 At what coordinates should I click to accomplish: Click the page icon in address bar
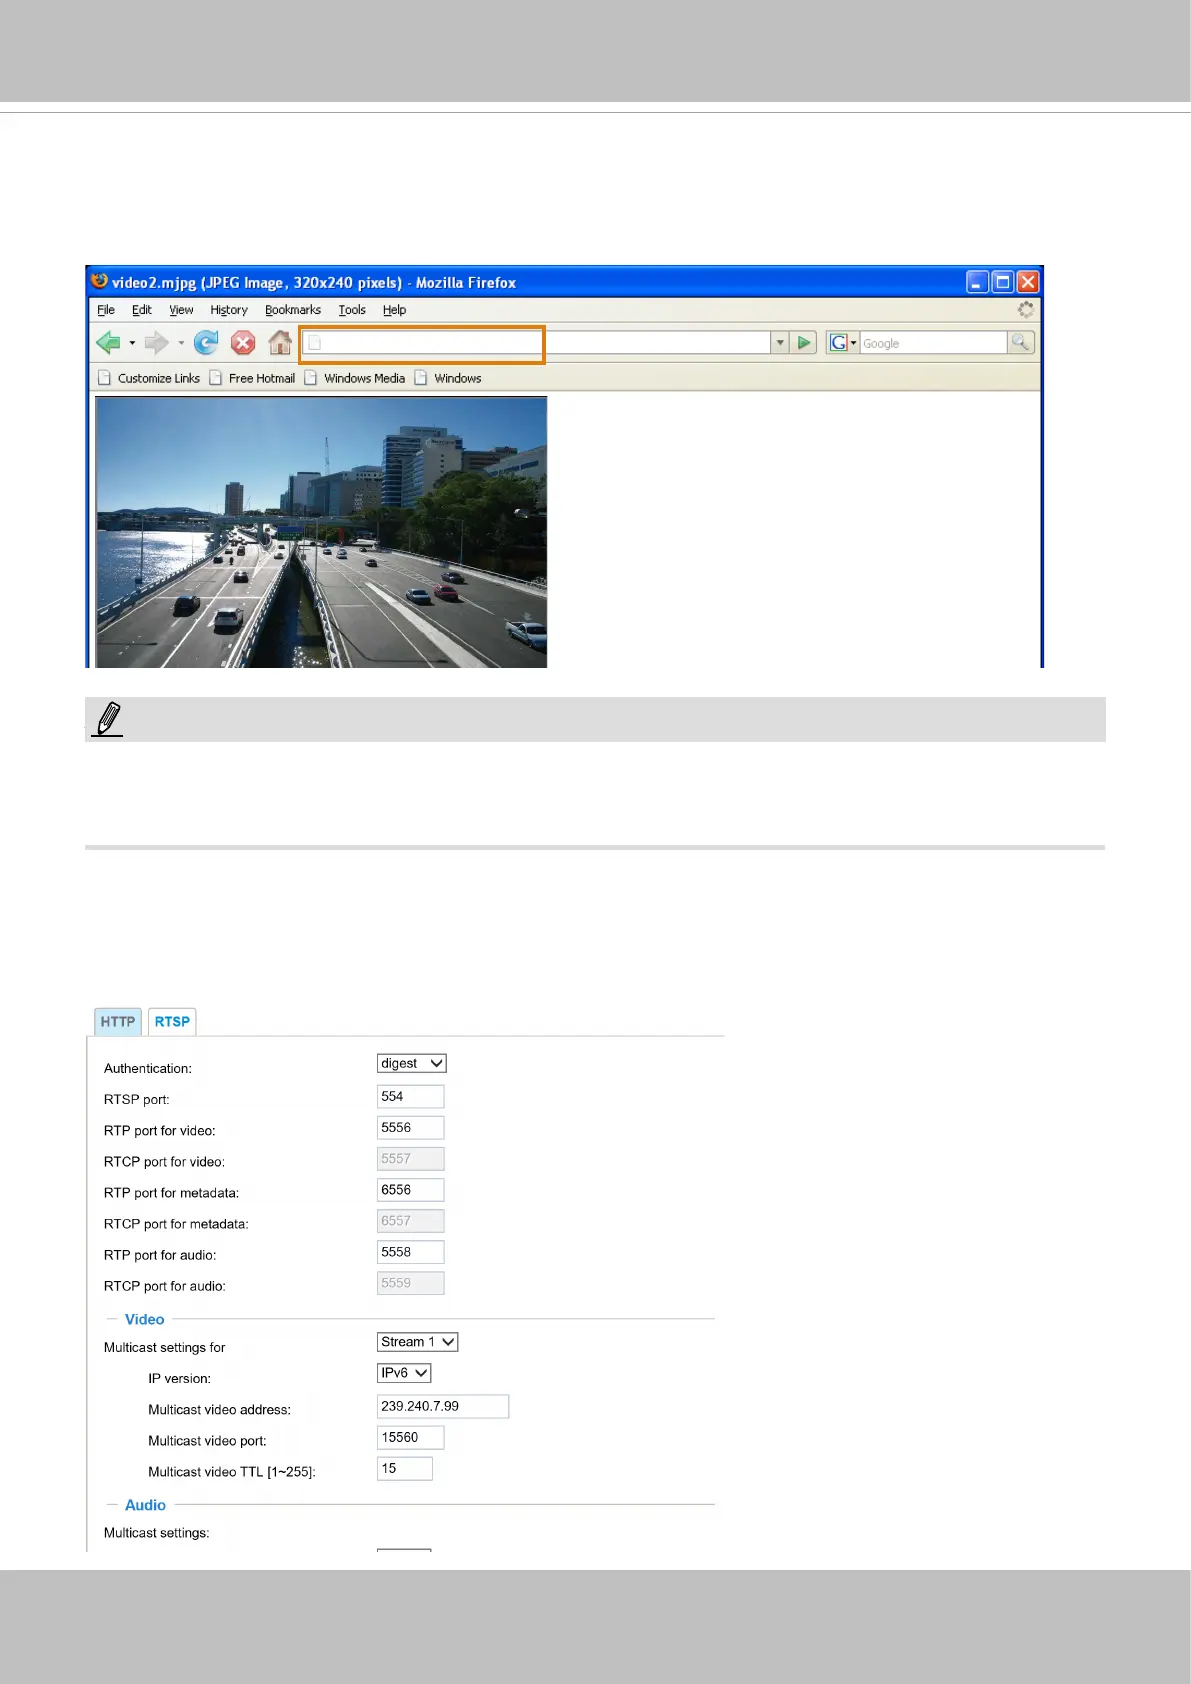point(315,343)
